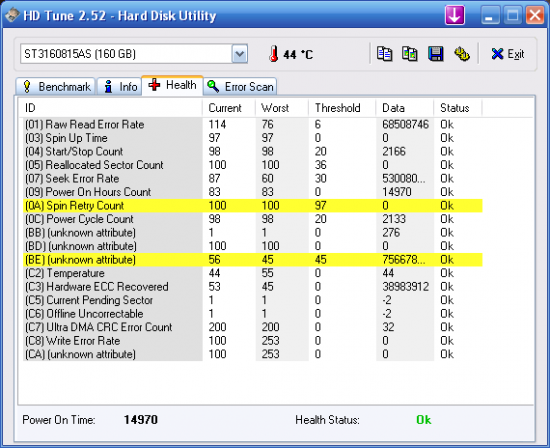Click the purple down-arrow title bar button

(x=455, y=15)
